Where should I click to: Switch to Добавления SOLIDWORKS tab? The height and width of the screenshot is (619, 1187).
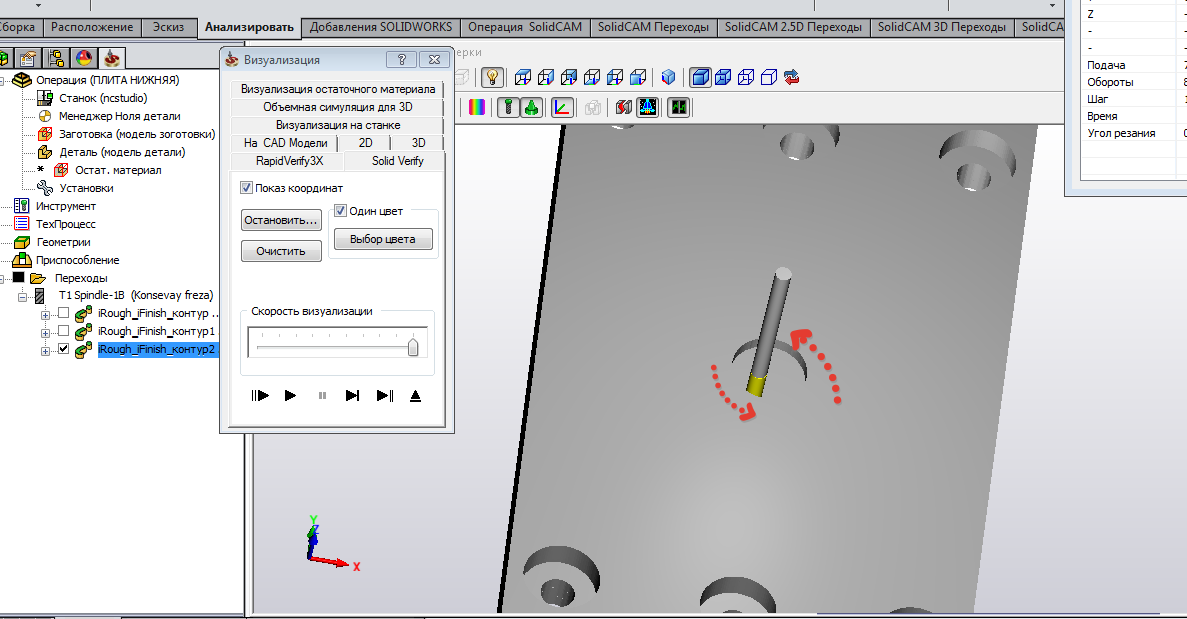381,26
